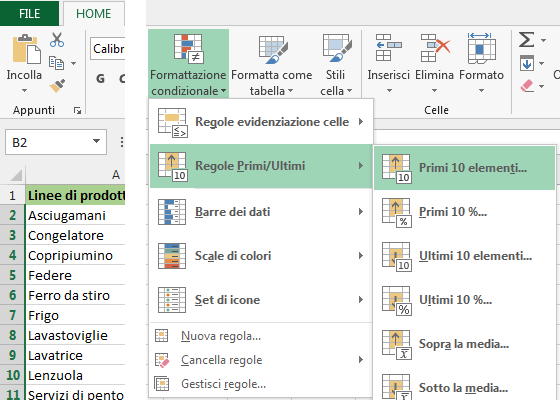This screenshot has height=400, width=560.
Task: Click the Formato cells icon
Action: pyautogui.click(x=481, y=48)
